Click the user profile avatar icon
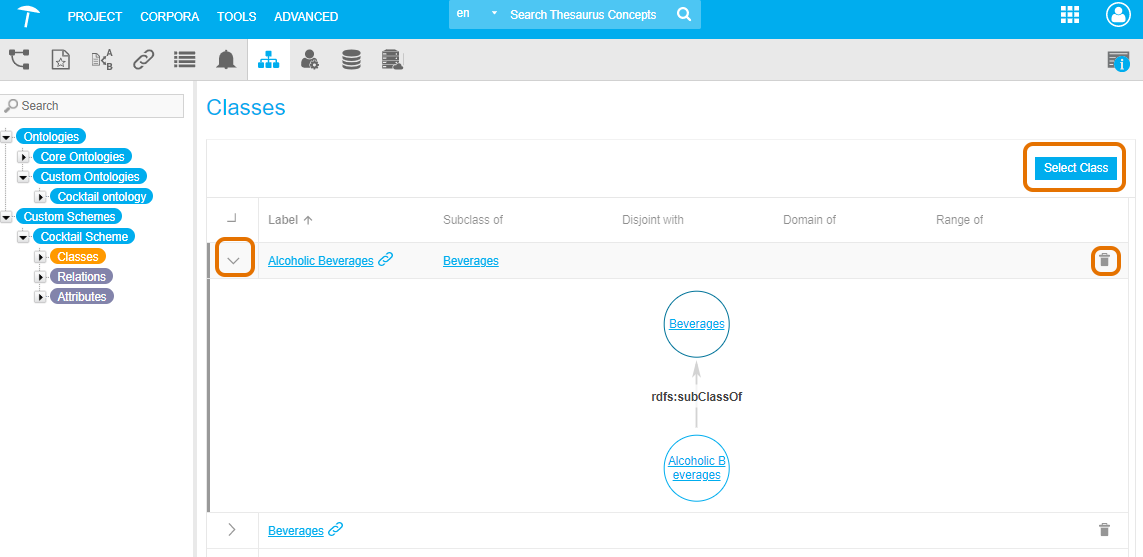Viewport: 1143px width, 557px height. click(1117, 15)
